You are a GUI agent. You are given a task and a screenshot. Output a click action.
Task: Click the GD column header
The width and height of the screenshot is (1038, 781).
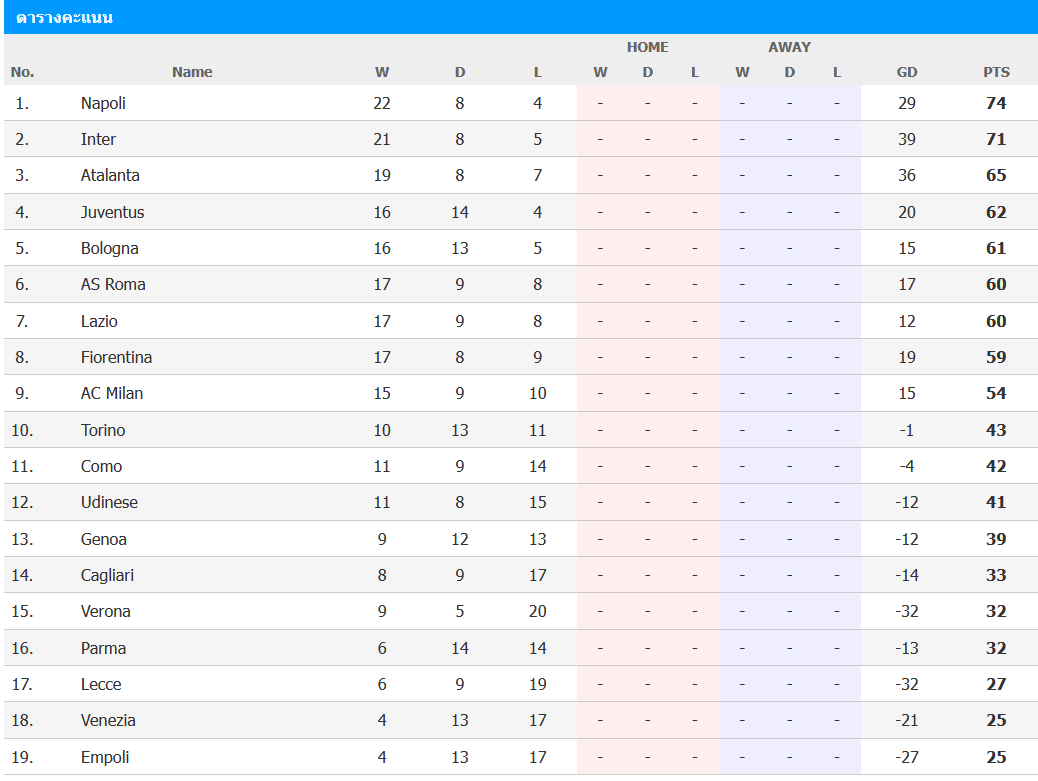point(906,72)
